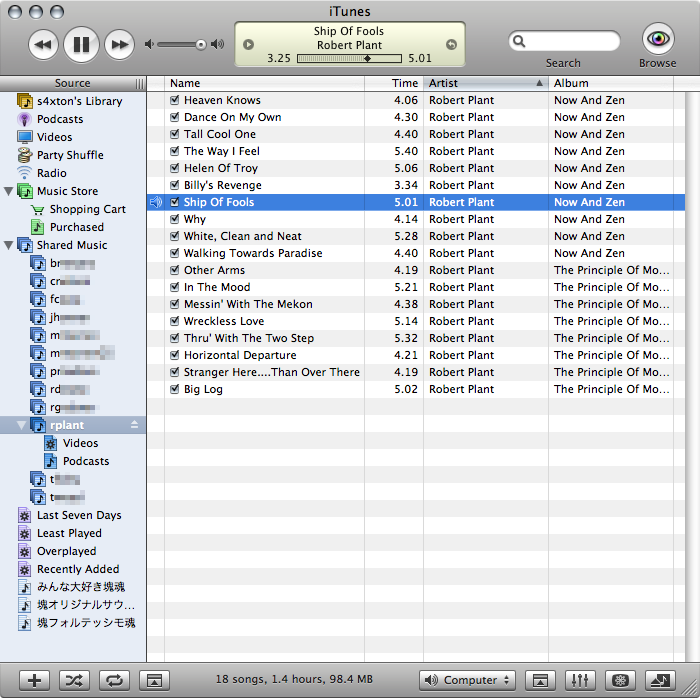This screenshot has height=698, width=700.
Task: Pause the currently playing song
Action: click(x=81, y=44)
